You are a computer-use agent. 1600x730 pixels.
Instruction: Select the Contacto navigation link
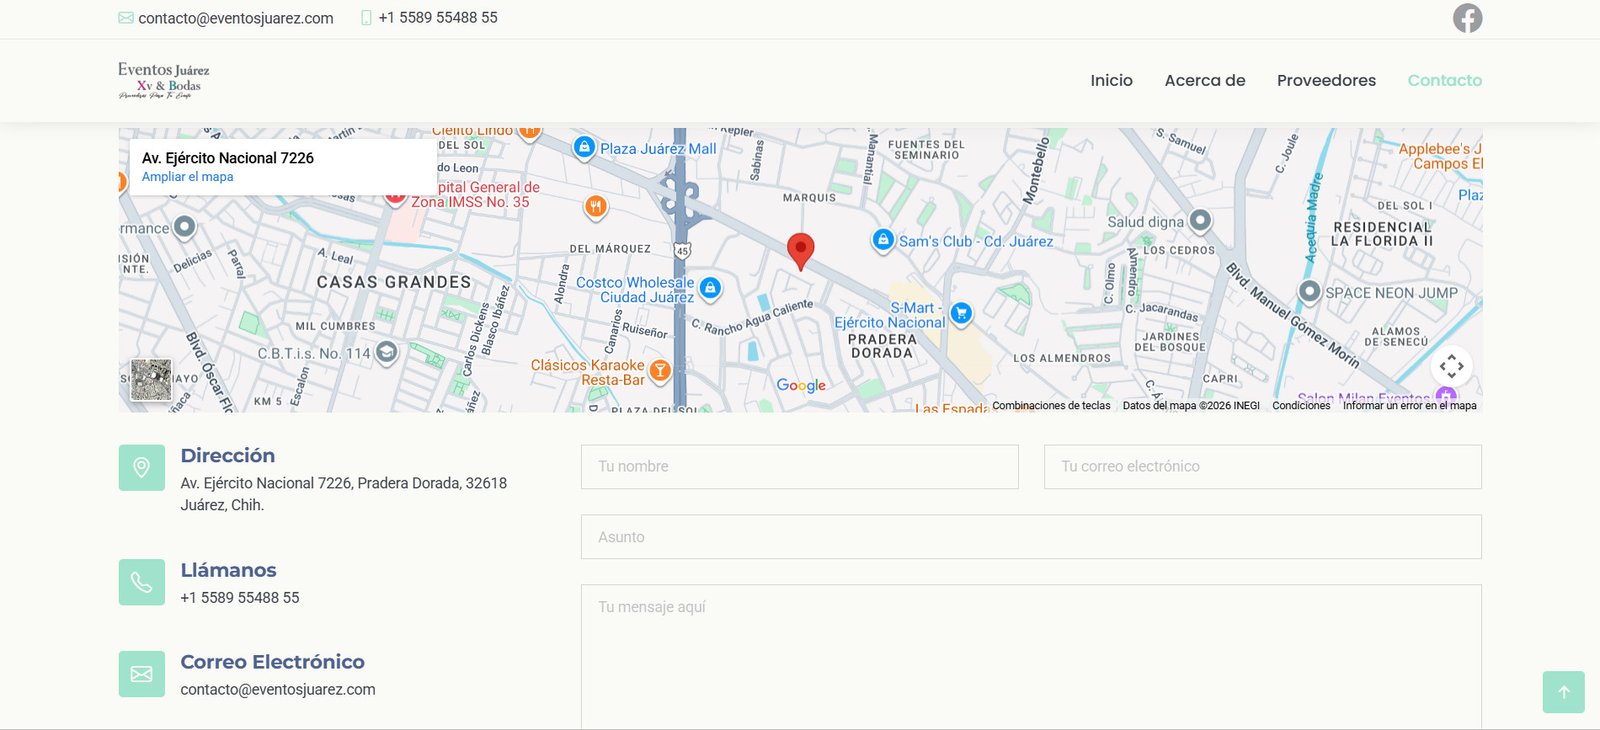[x=1444, y=81]
